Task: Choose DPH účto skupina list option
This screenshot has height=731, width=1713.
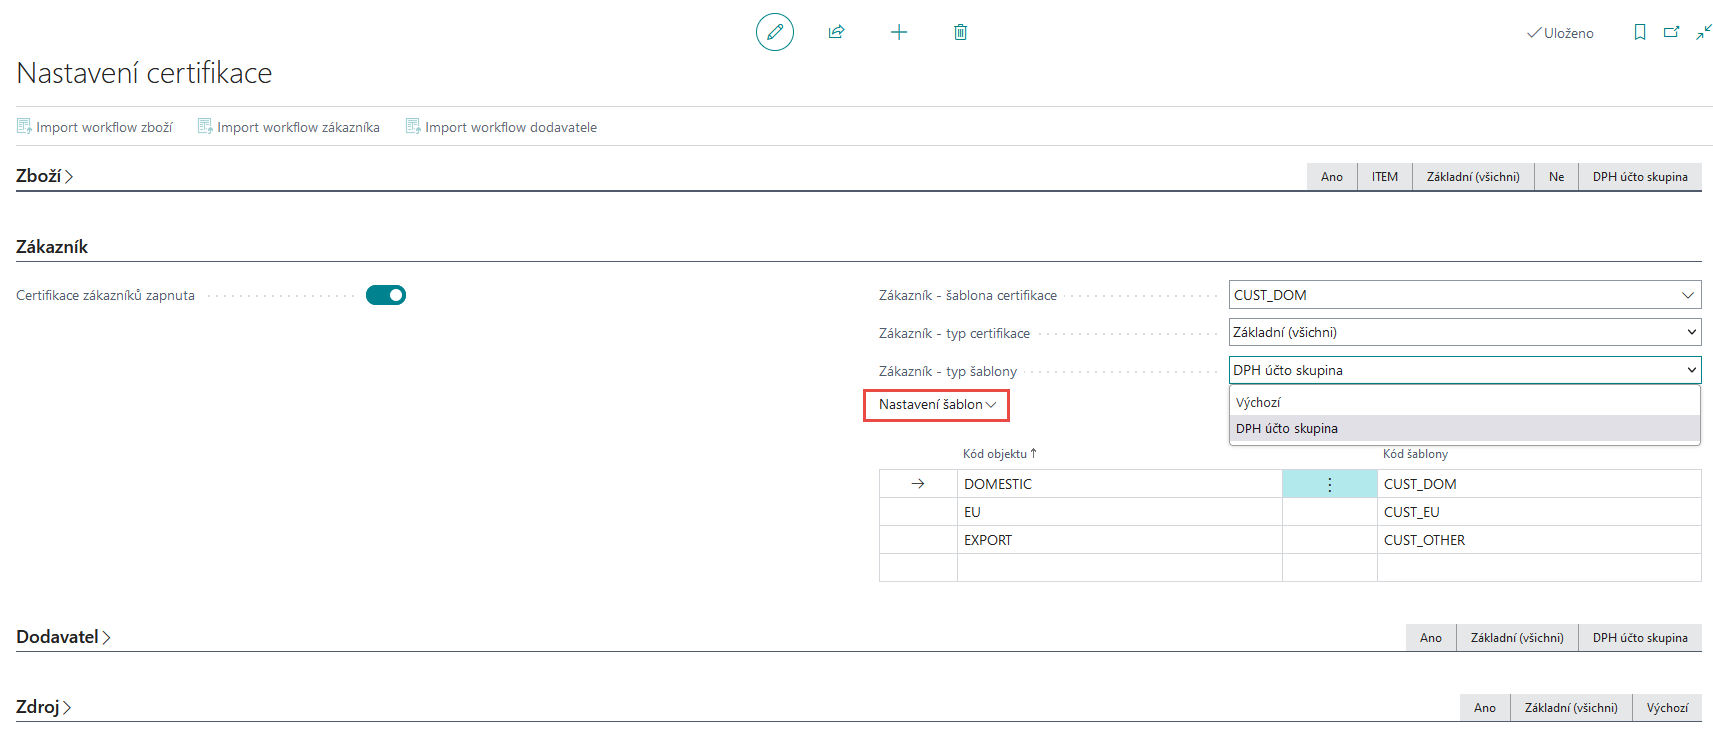Action: (x=1286, y=428)
